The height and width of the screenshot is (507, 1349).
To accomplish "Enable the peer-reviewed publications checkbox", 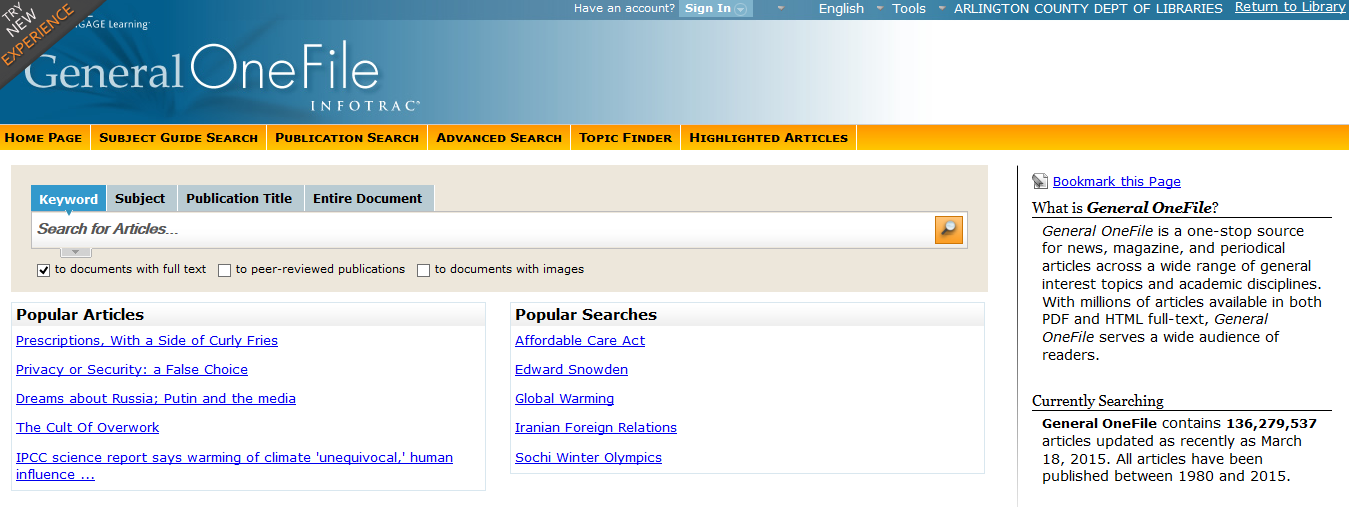I will (225, 270).
